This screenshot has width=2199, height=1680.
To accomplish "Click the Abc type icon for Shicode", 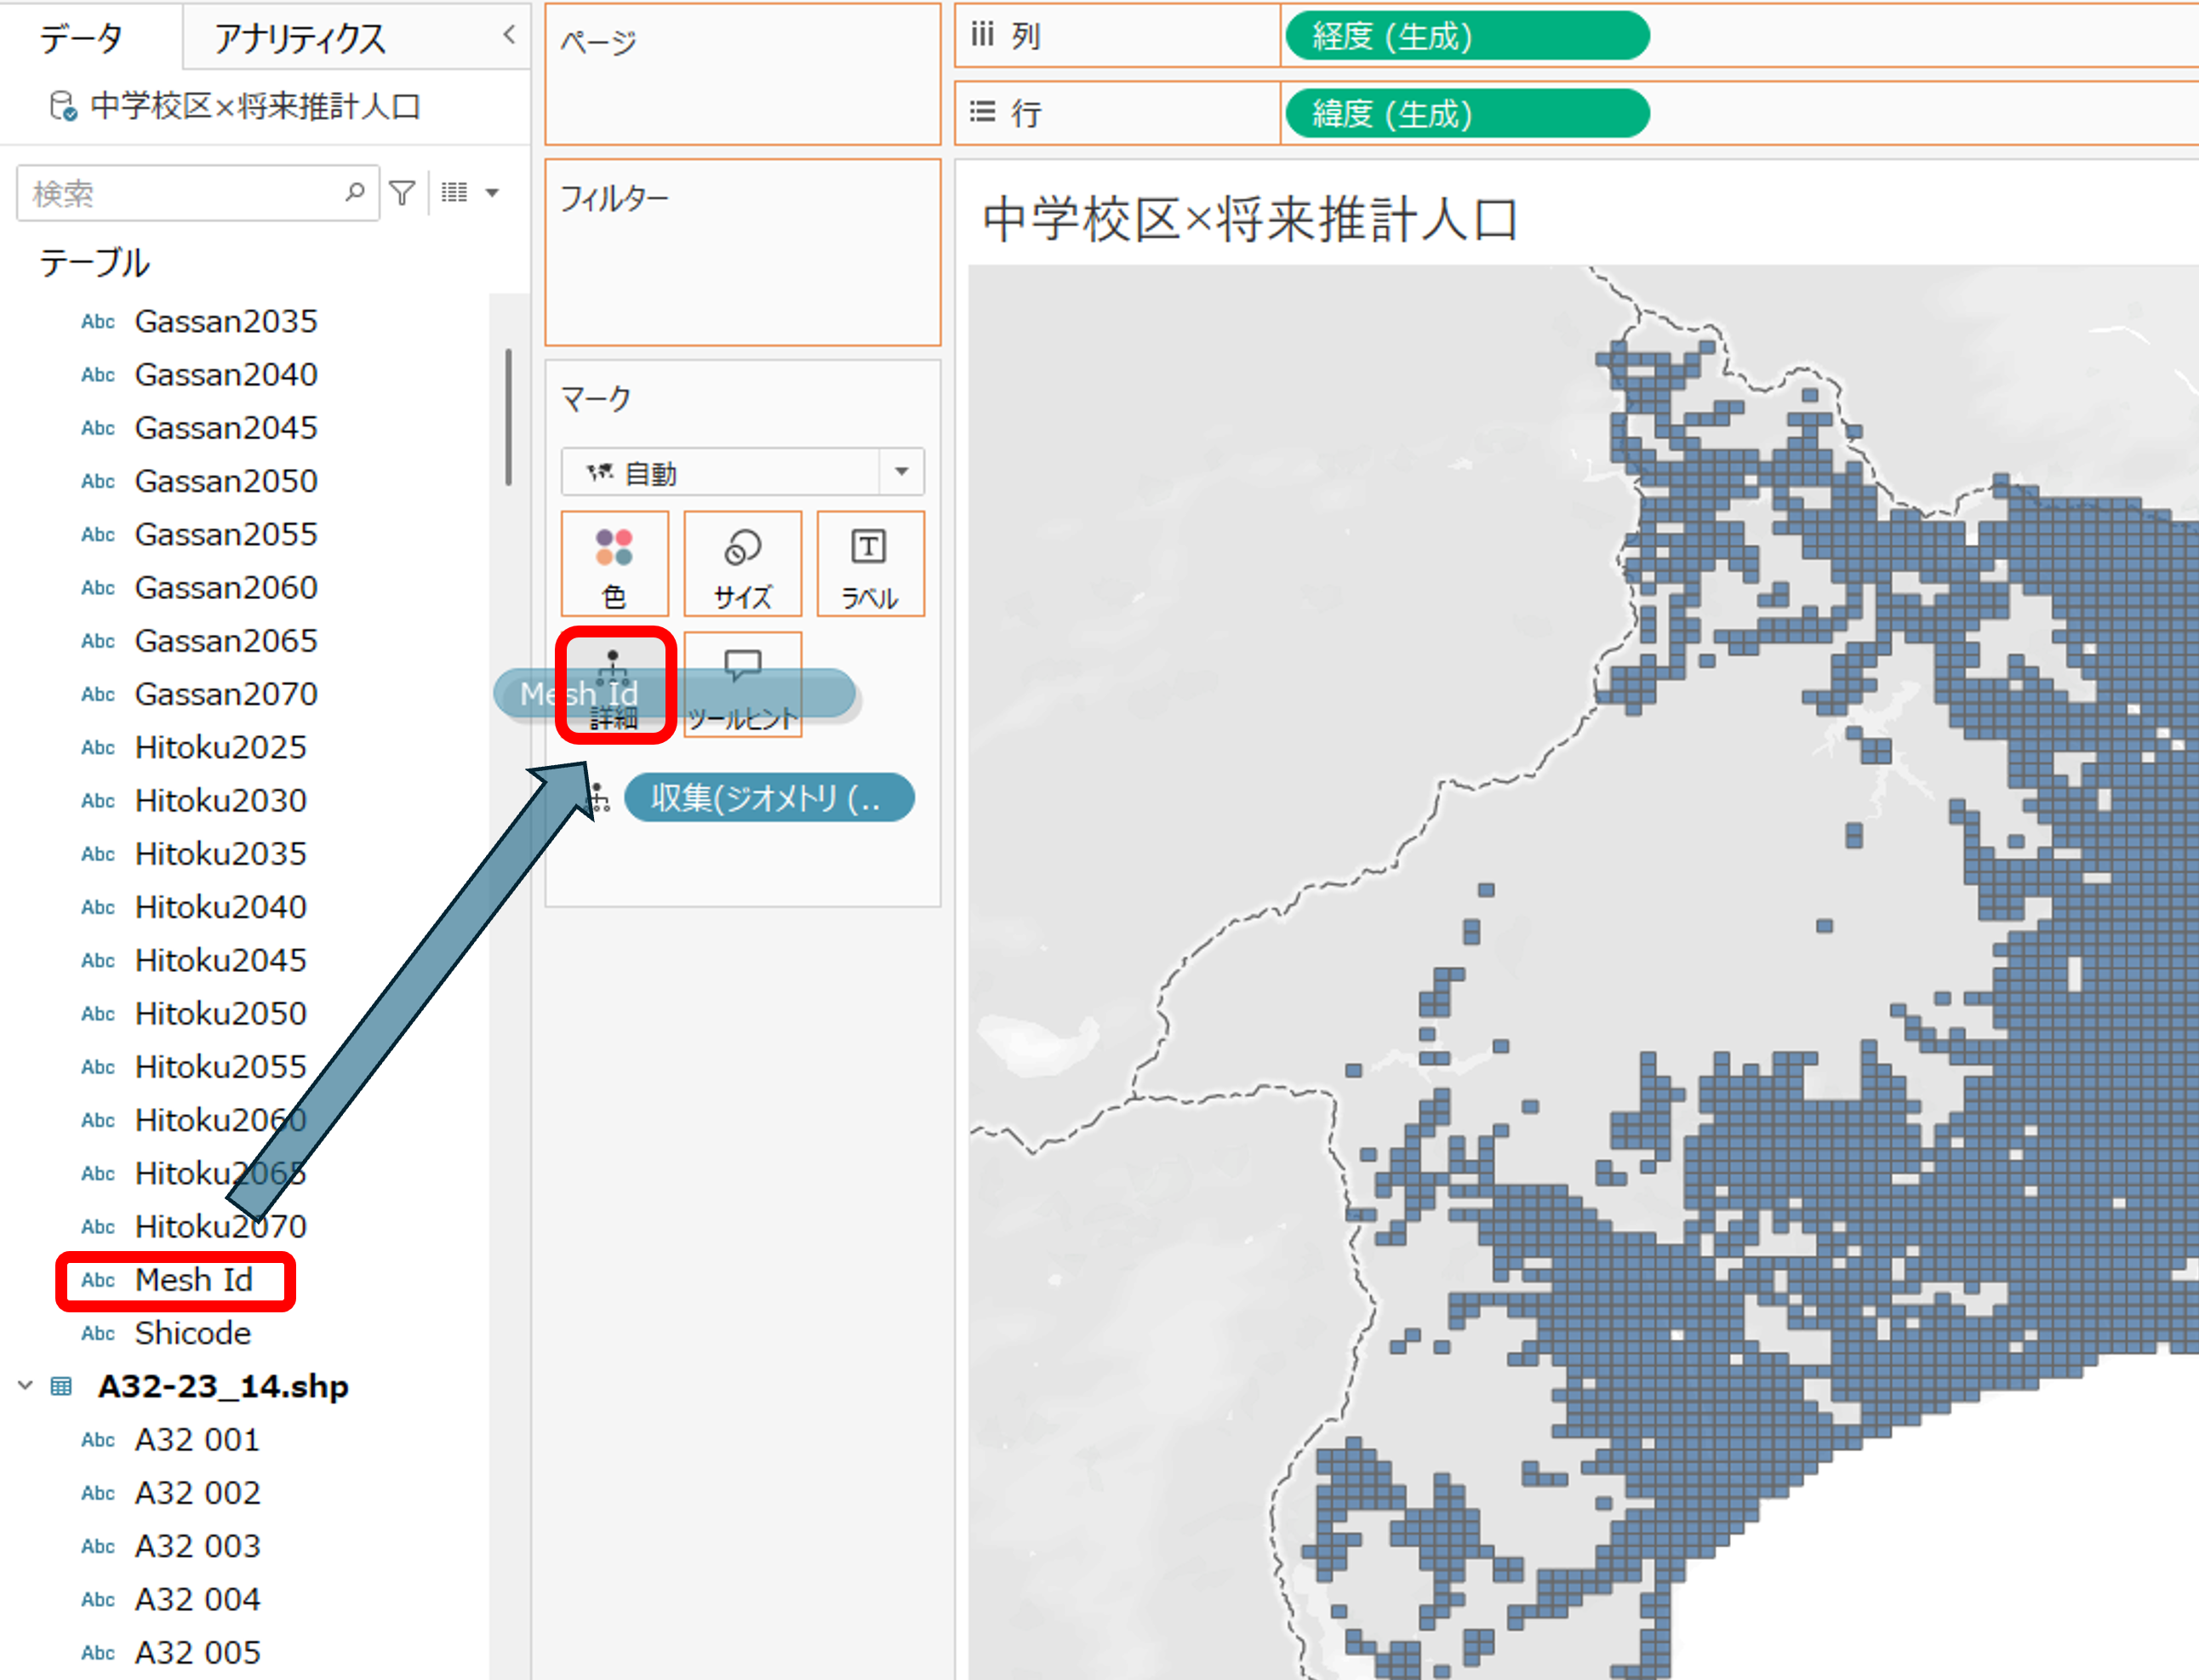I will 98,1333.
